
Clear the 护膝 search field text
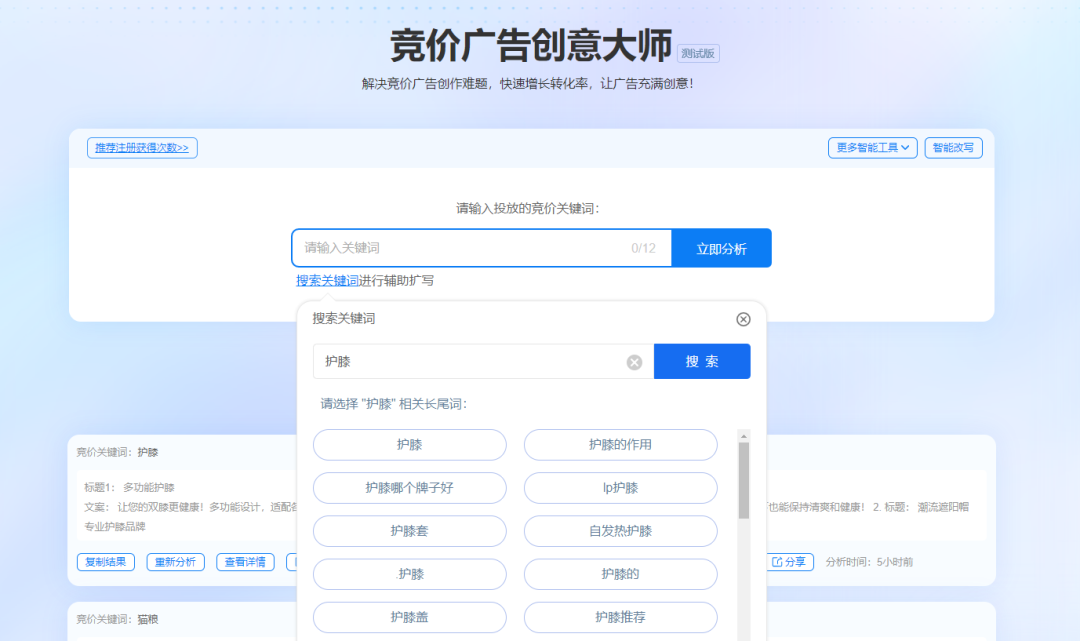coord(634,362)
